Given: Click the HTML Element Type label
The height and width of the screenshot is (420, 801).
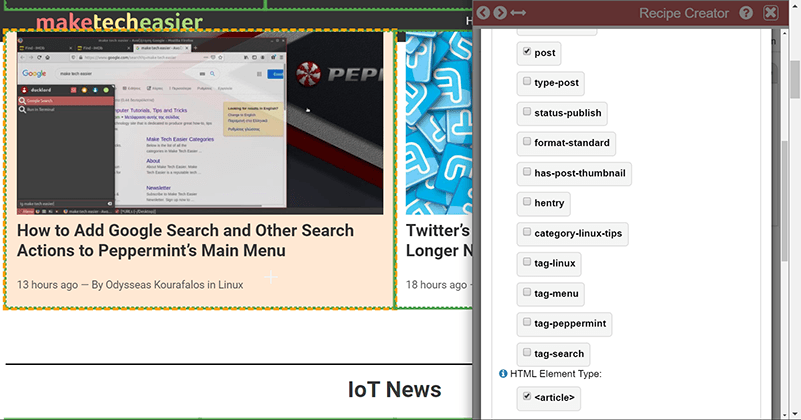Looking at the screenshot, I should [x=555, y=374].
